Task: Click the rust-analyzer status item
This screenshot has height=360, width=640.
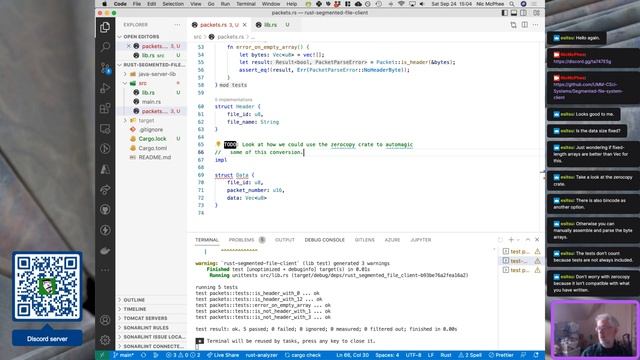Action: [262, 355]
